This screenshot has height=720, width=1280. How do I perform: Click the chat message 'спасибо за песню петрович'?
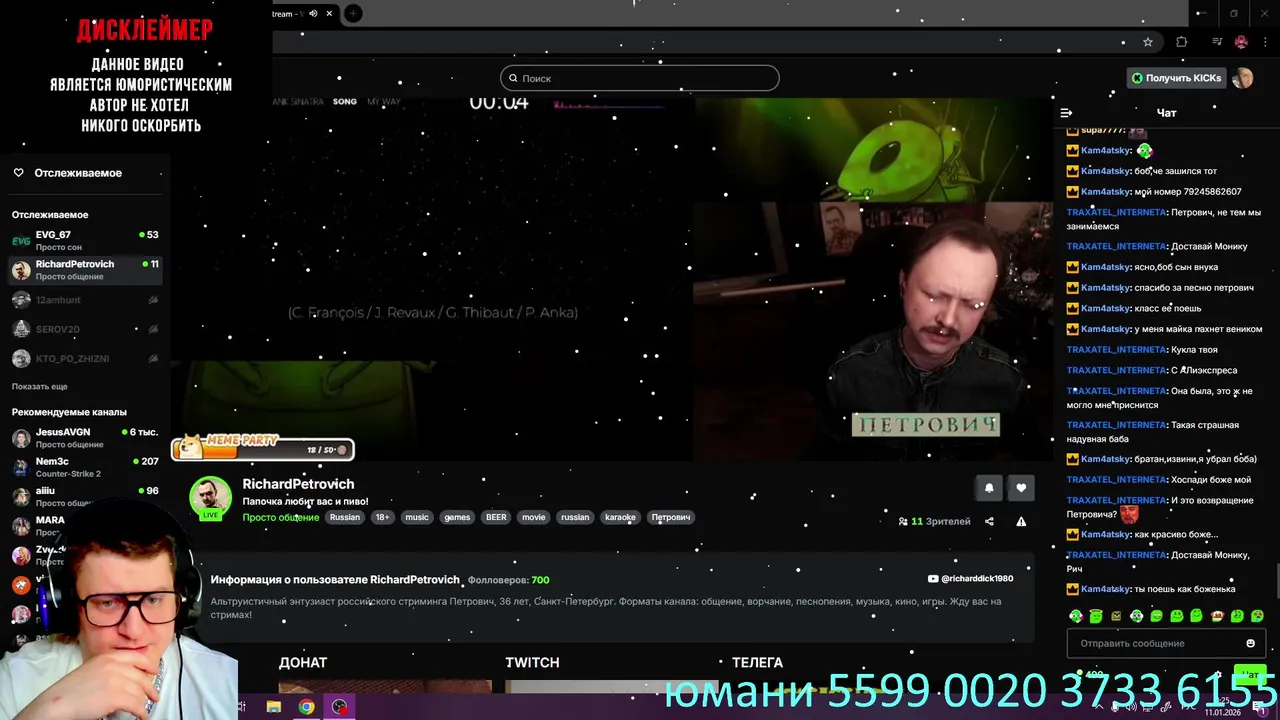tap(1194, 288)
